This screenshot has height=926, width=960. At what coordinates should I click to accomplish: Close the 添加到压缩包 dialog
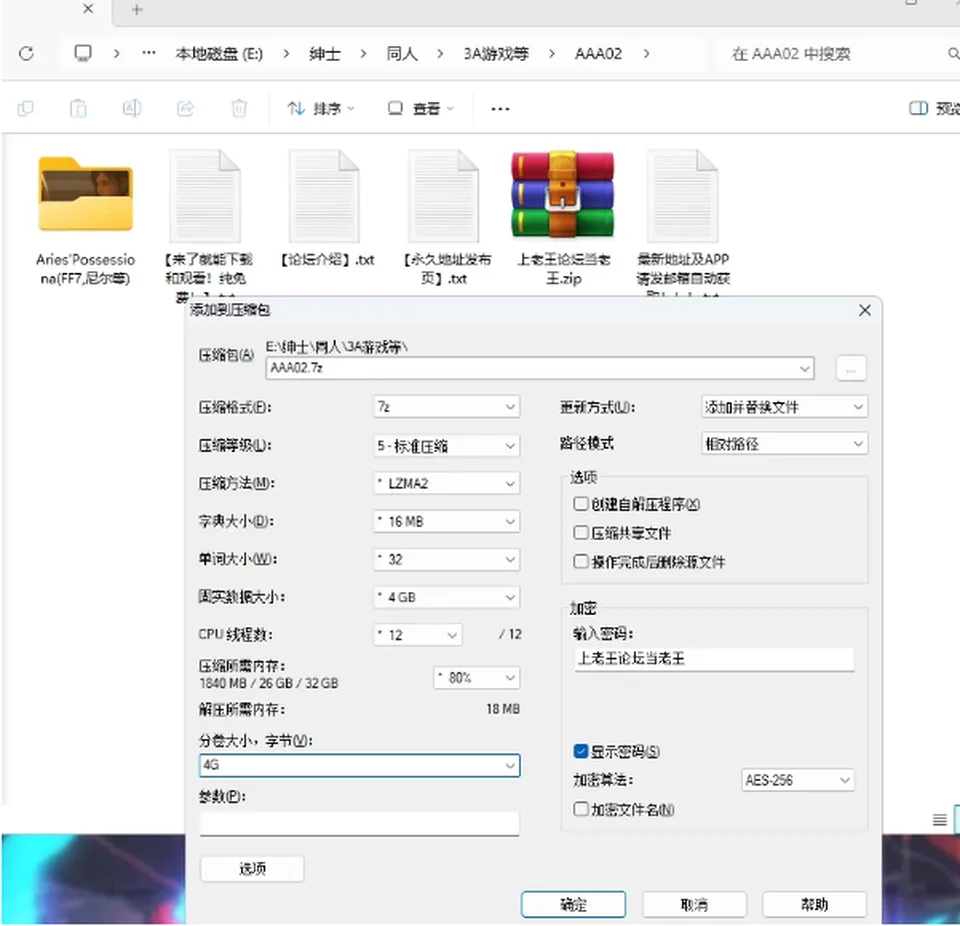[864, 311]
